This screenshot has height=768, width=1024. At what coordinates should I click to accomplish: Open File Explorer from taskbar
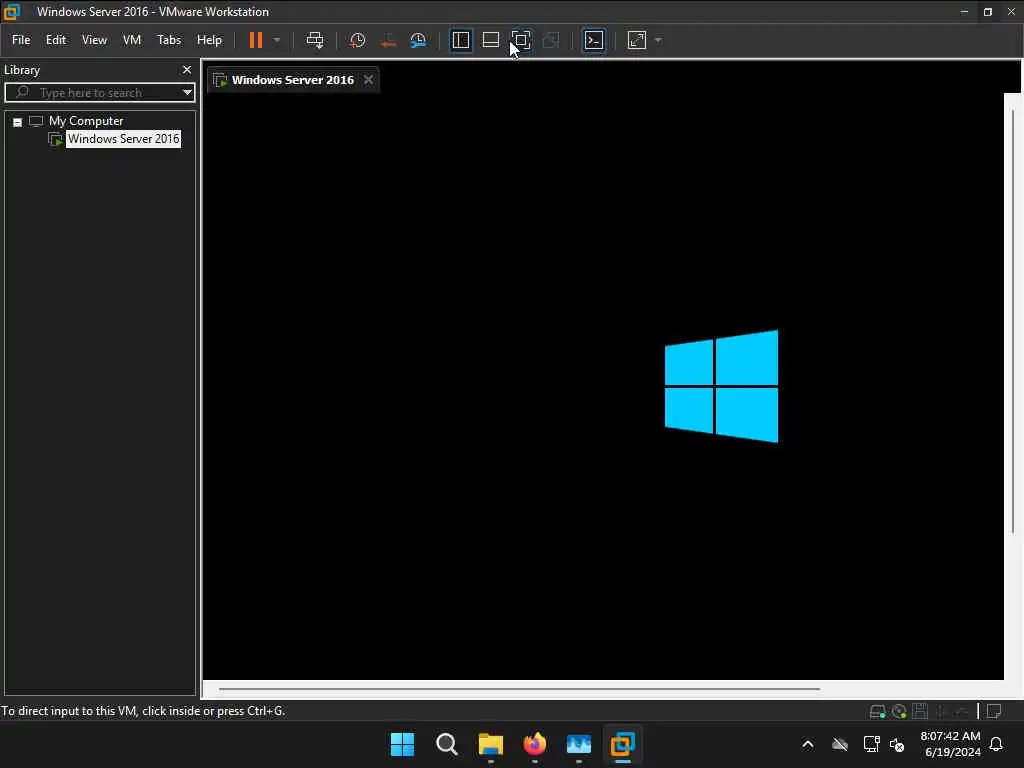click(x=490, y=744)
